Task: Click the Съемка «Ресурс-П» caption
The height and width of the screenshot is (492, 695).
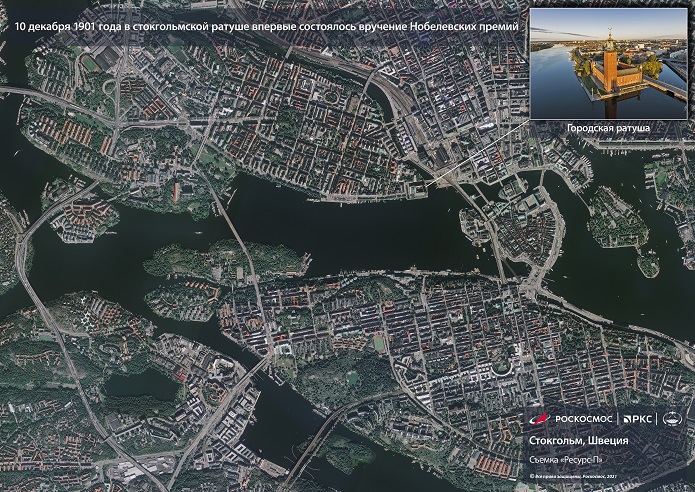Action: pos(565,460)
